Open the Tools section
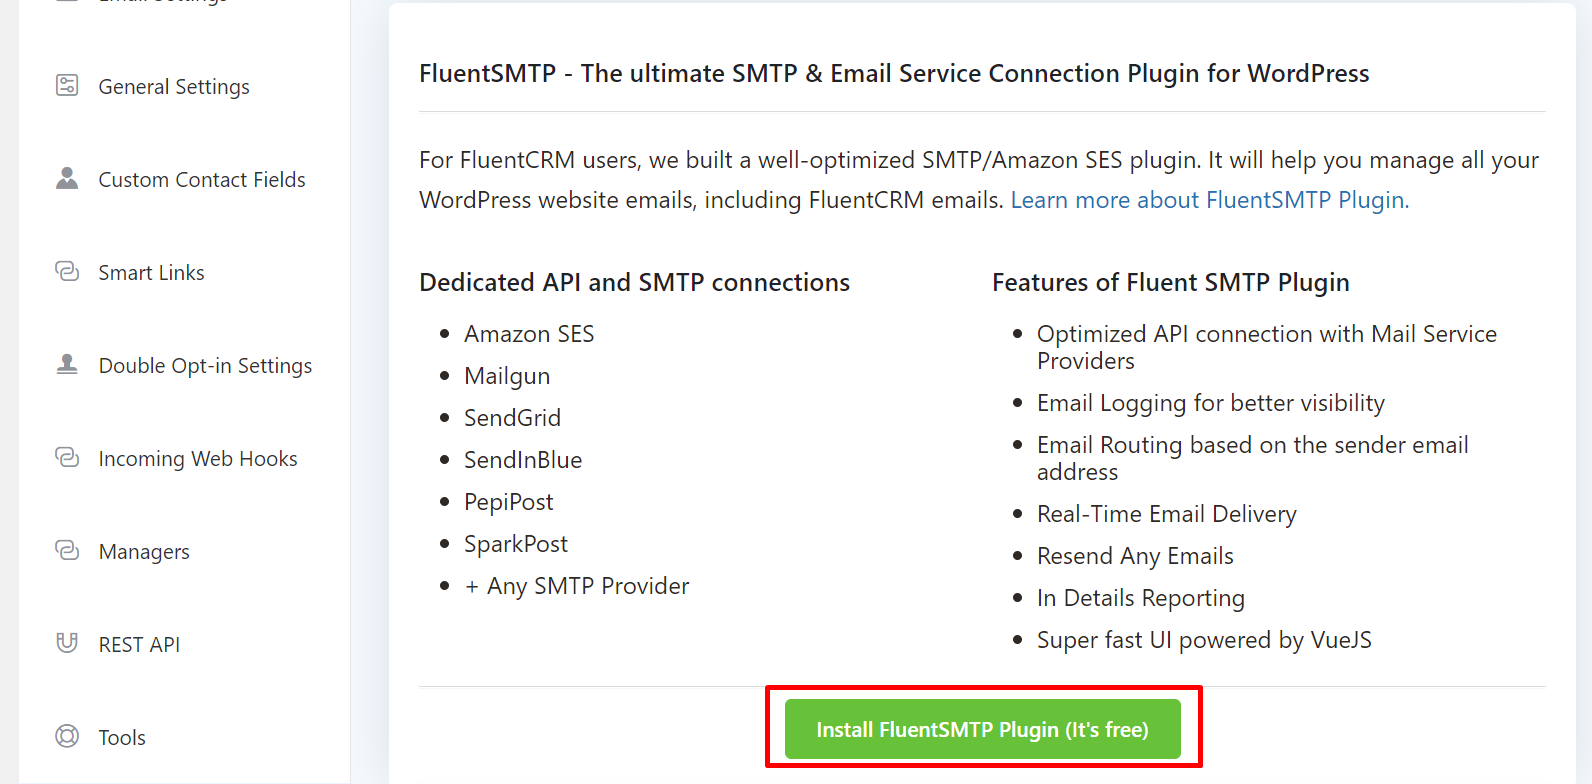The width and height of the screenshot is (1592, 784). pyautogui.click(x=122, y=736)
